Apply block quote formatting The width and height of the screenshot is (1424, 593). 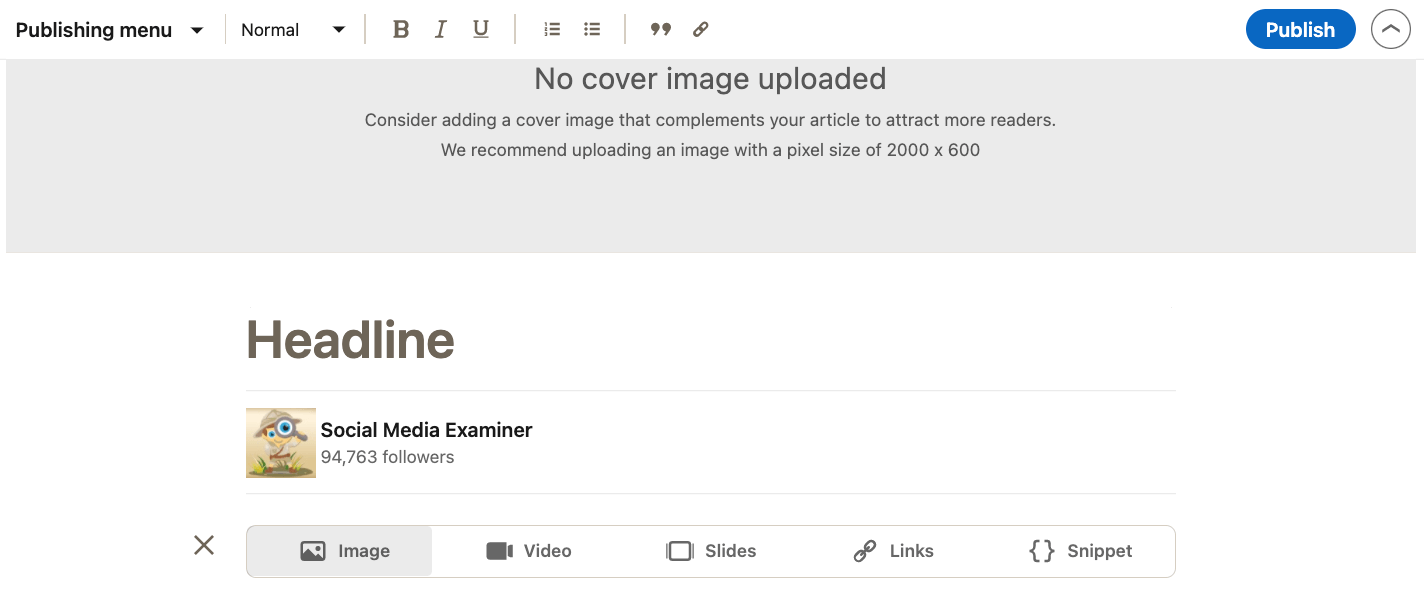660,30
